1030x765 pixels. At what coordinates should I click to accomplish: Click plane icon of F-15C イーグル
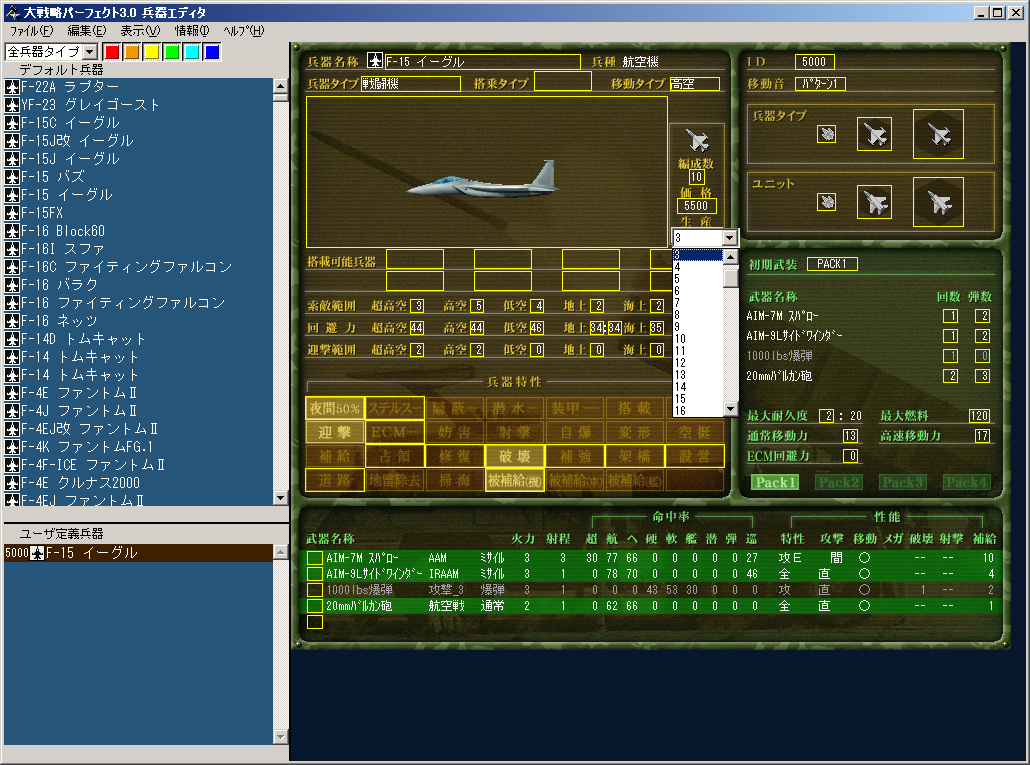point(12,123)
